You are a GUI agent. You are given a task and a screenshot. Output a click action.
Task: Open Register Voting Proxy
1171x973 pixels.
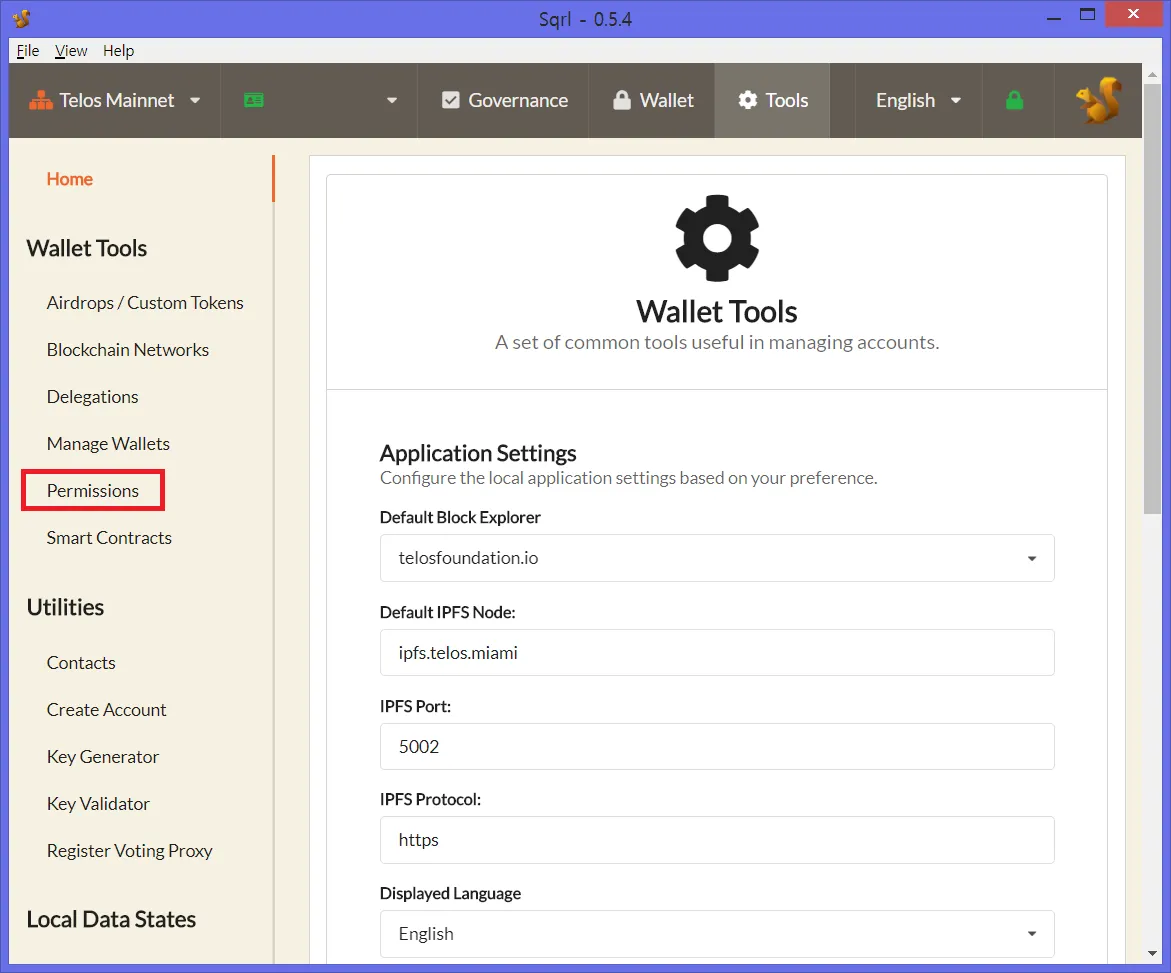point(129,851)
